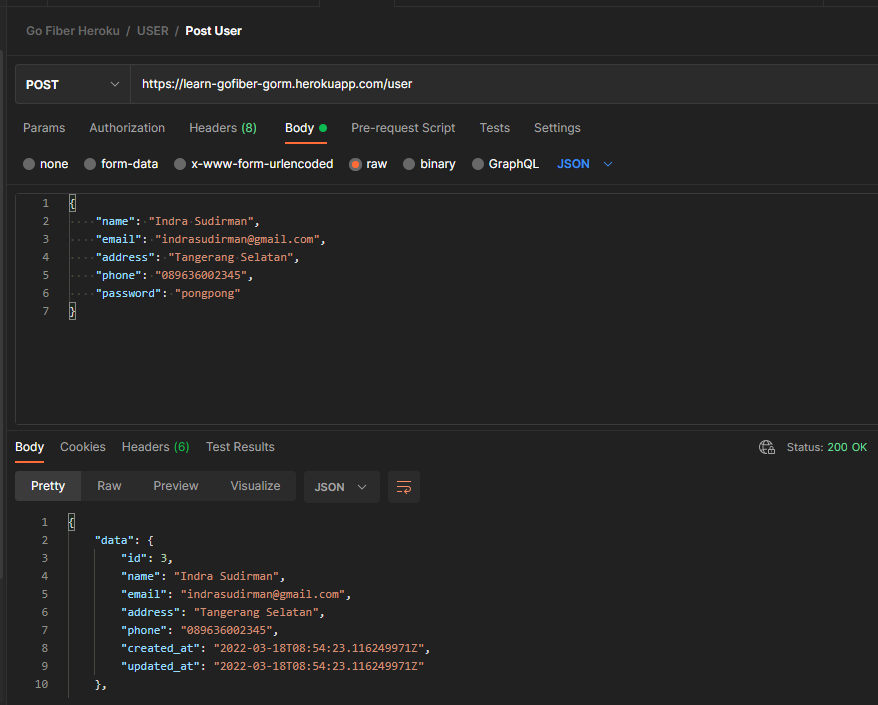Toggle the wrap lines icon in response
The height and width of the screenshot is (705, 878).
point(404,487)
